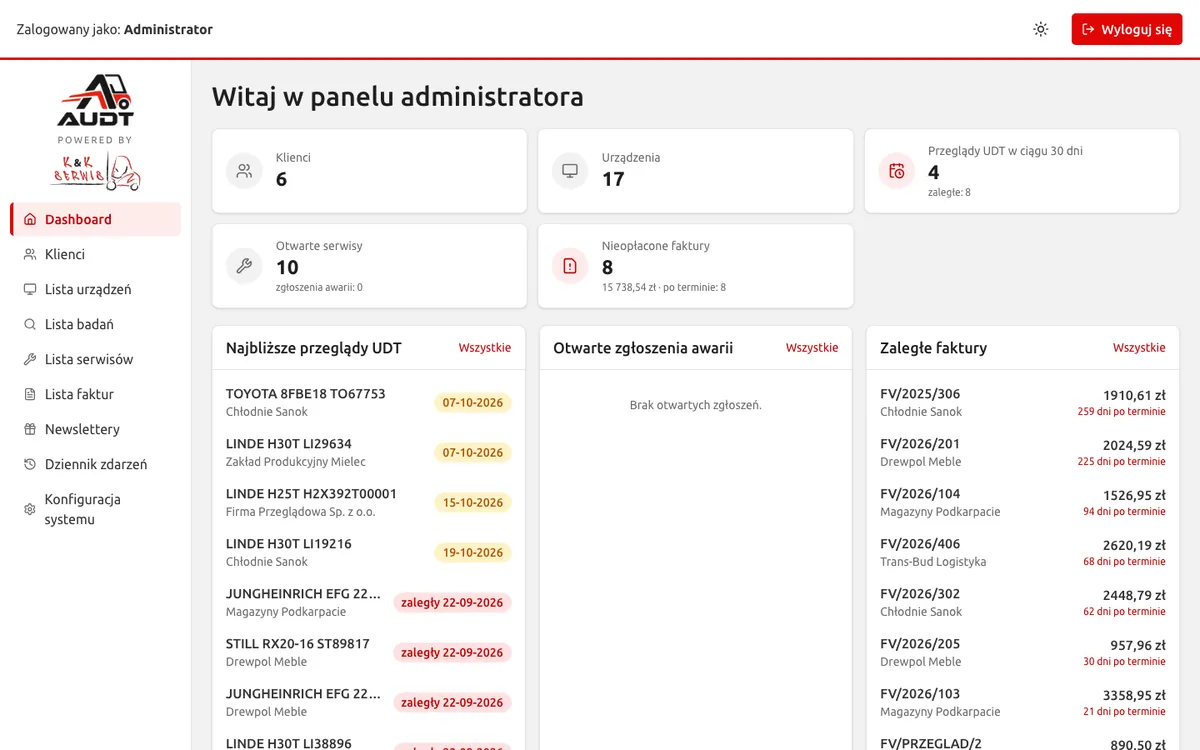Open invoice FV/2026/104
Screen dimensions: 1200x750
click(1023, 503)
